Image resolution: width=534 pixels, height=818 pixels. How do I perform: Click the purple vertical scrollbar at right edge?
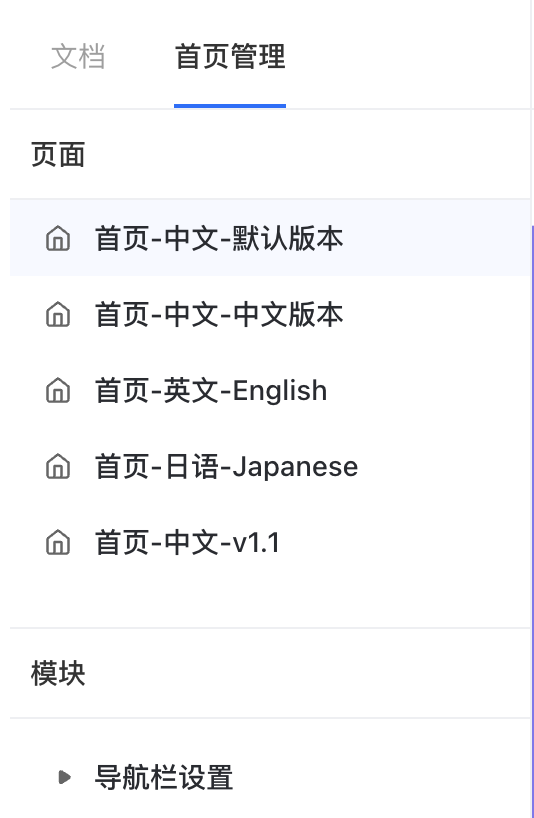(x=532, y=522)
